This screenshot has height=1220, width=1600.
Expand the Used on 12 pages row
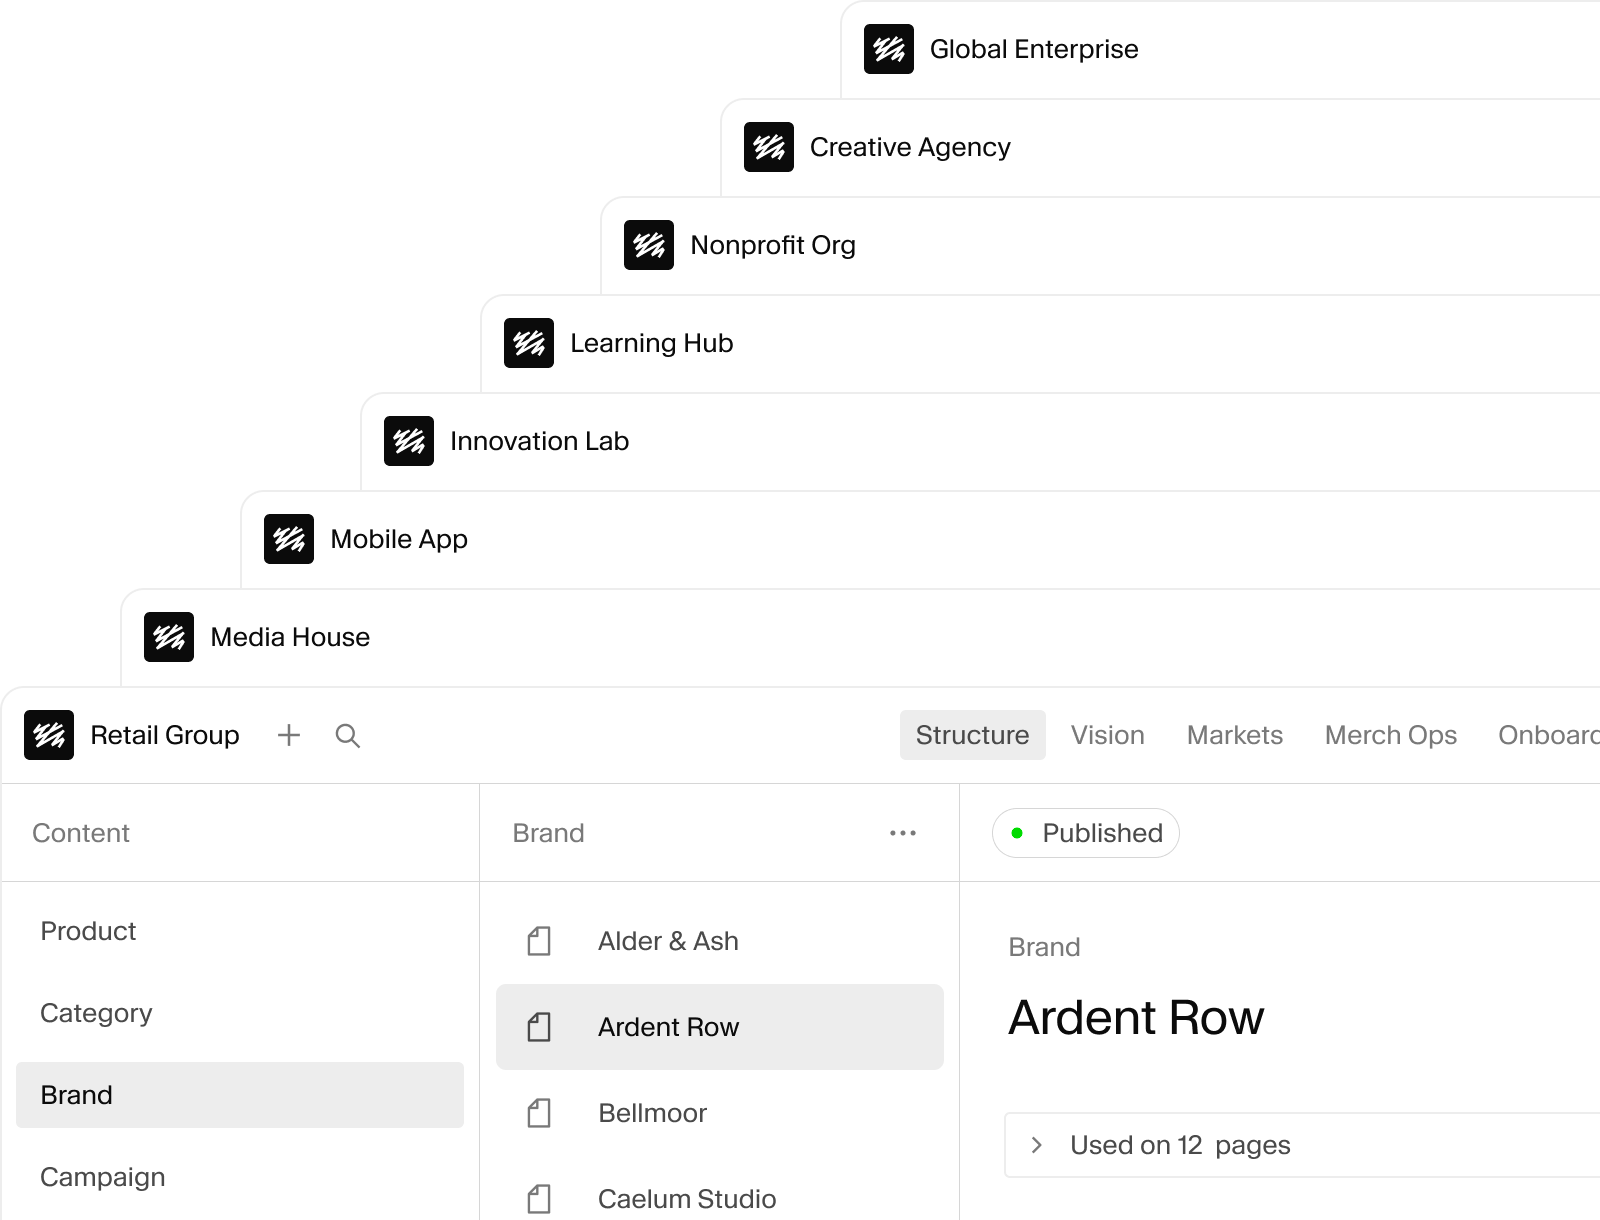coord(1302,1145)
